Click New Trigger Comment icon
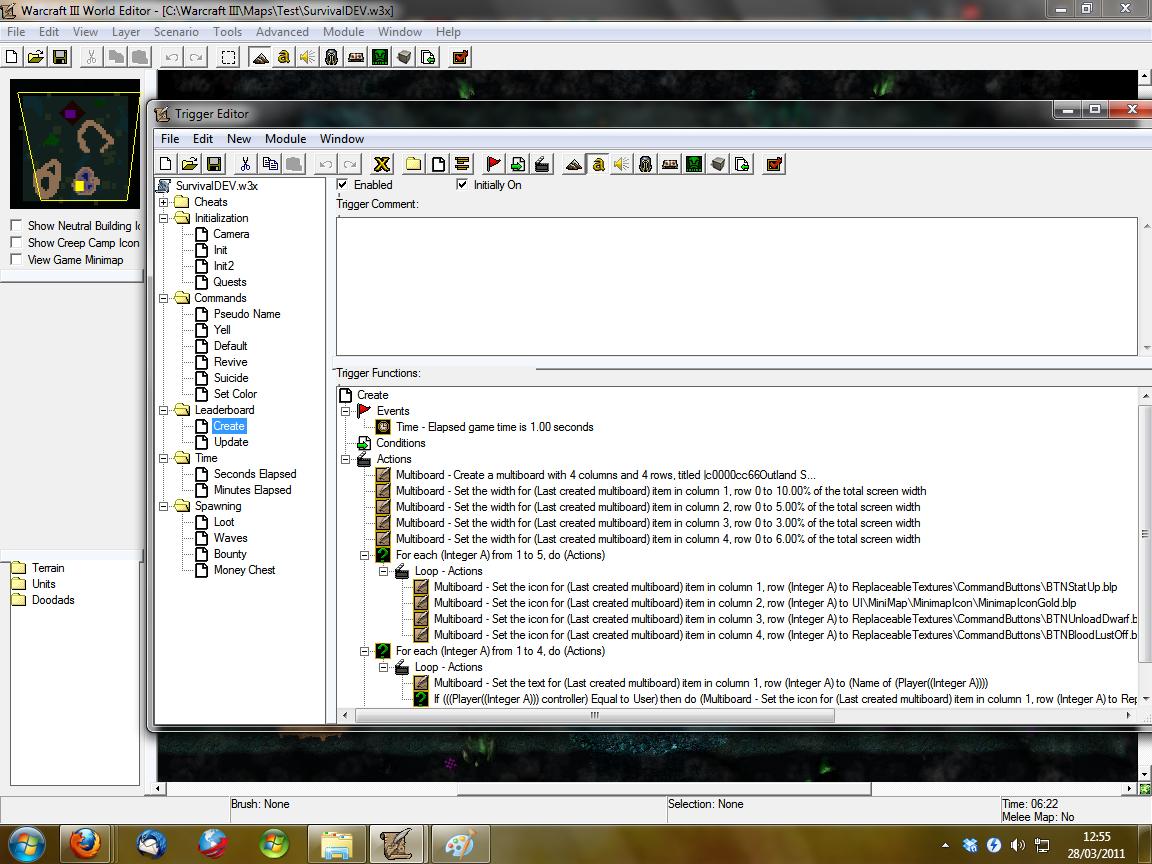Image resolution: width=1152 pixels, height=864 pixels. click(x=462, y=164)
